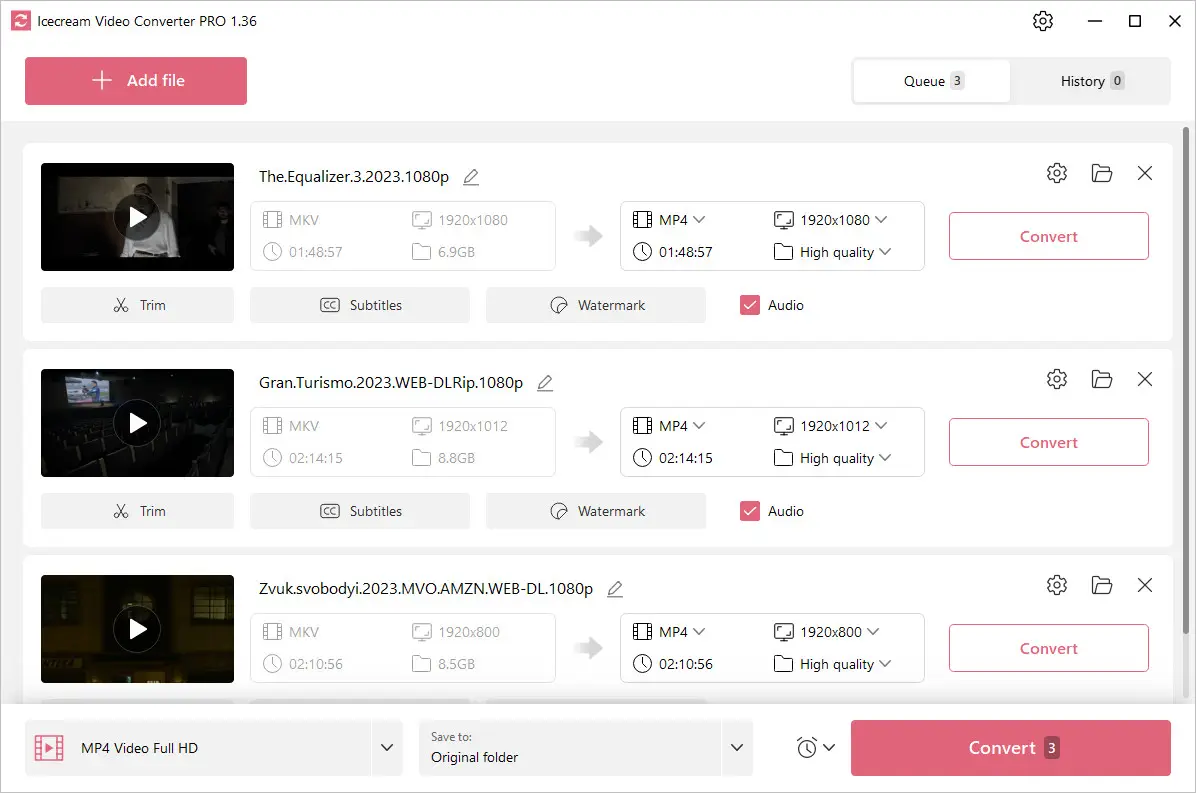Toggle Audio checkbox for The.Equalizer.3
Viewport: 1196px width, 793px height.
click(x=750, y=305)
